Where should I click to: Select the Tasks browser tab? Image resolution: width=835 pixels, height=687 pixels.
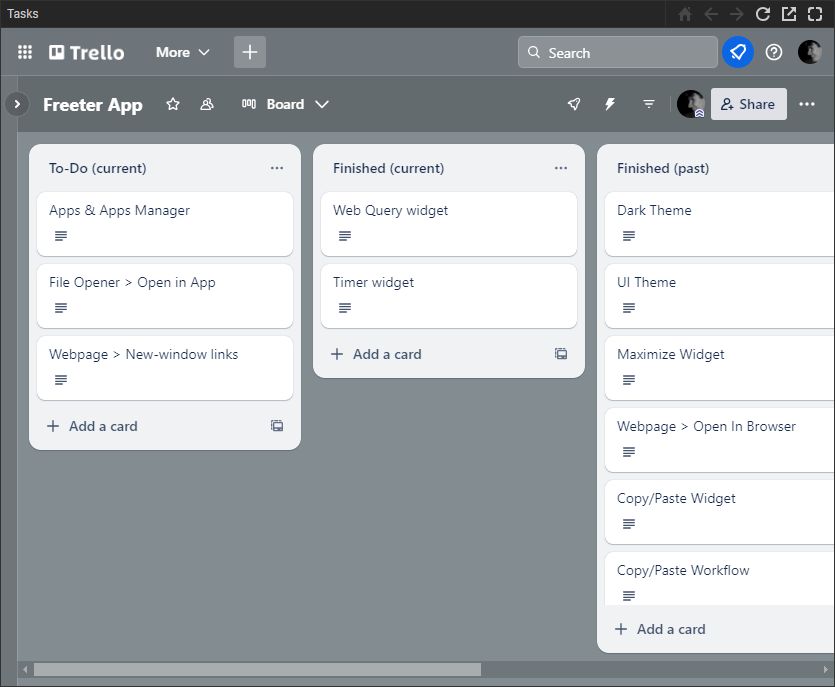tap(22, 14)
